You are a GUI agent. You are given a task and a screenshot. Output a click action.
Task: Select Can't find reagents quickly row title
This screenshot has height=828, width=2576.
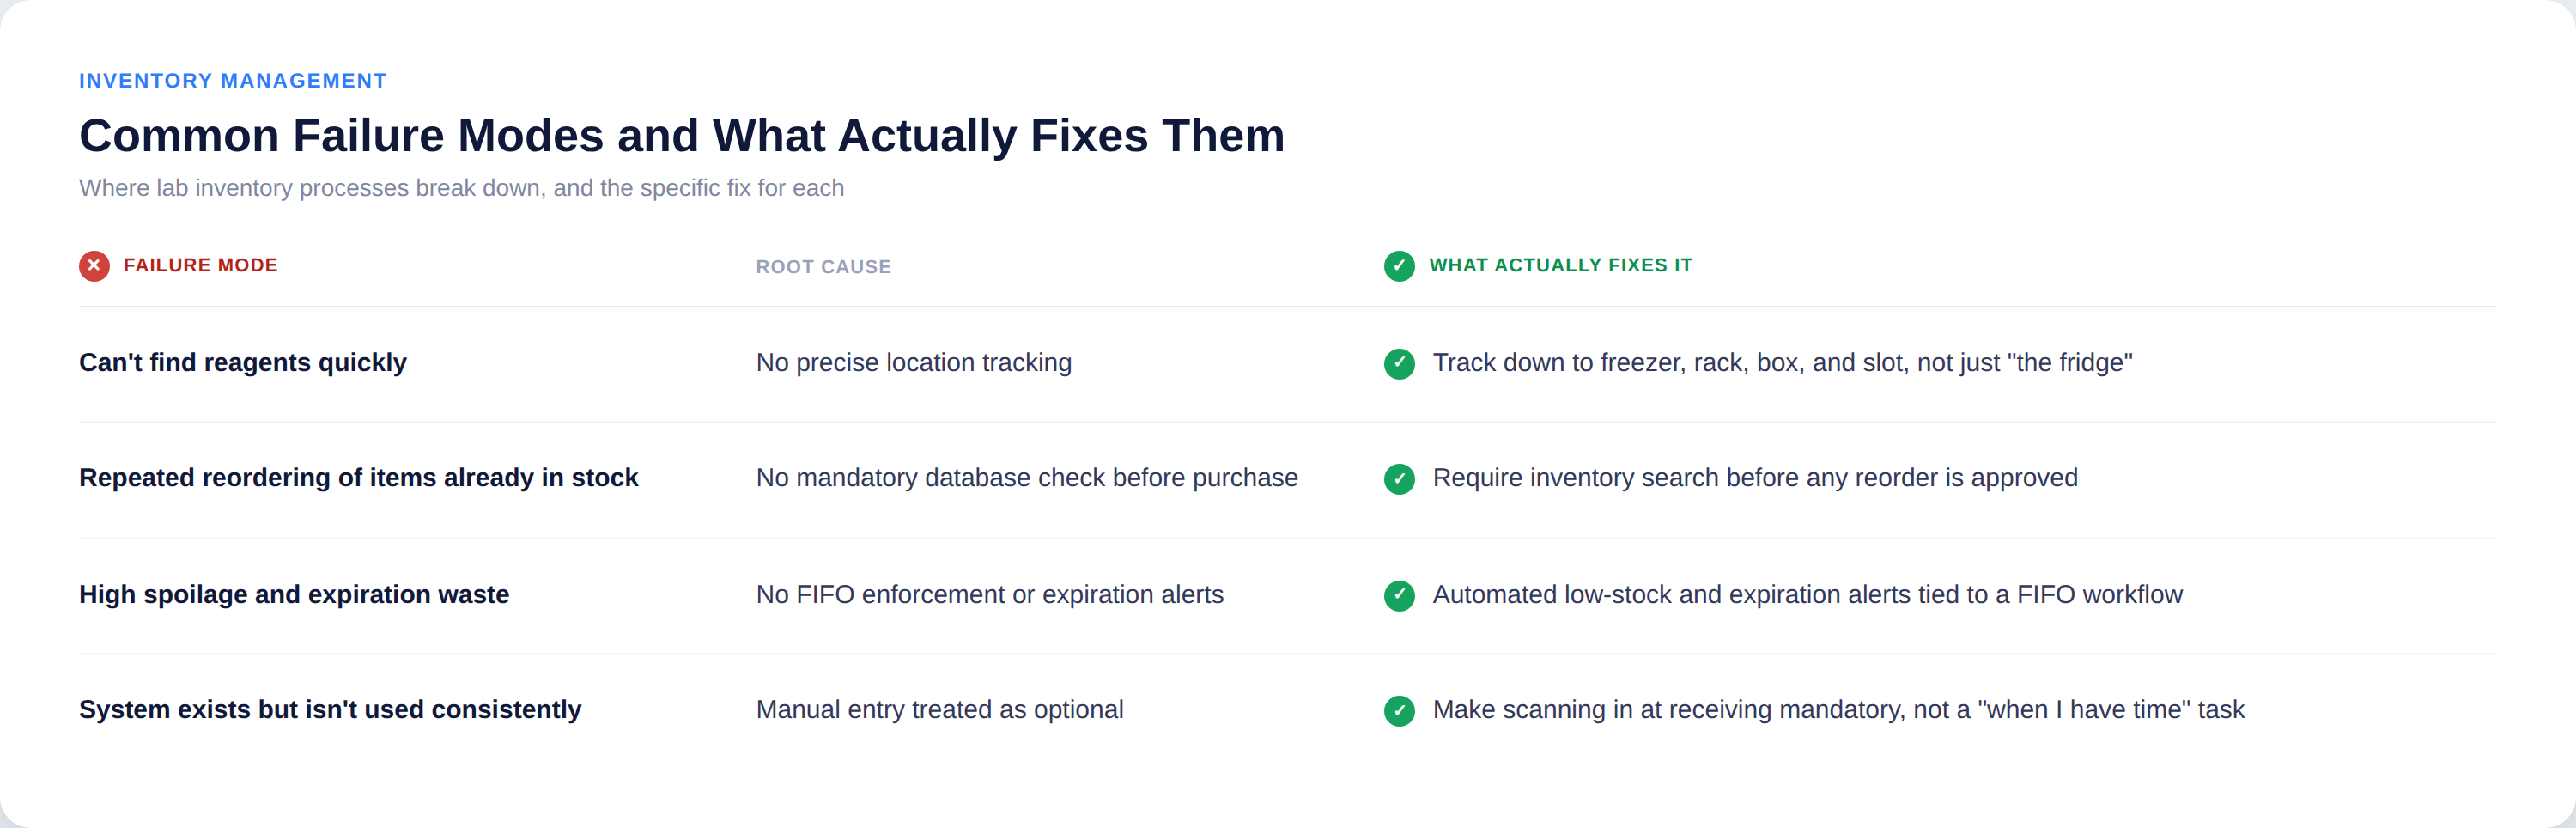pos(243,362)
